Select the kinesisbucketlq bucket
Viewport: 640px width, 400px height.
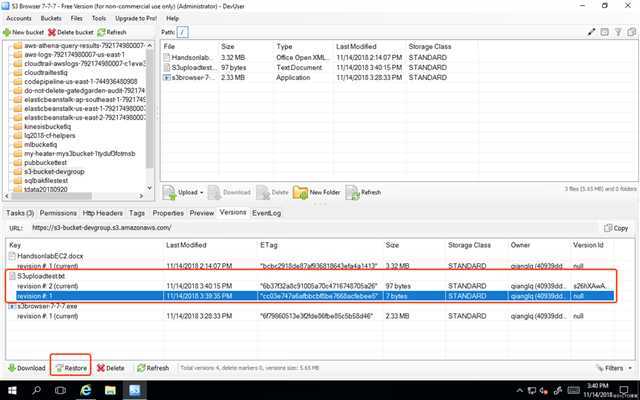point(47,127)
